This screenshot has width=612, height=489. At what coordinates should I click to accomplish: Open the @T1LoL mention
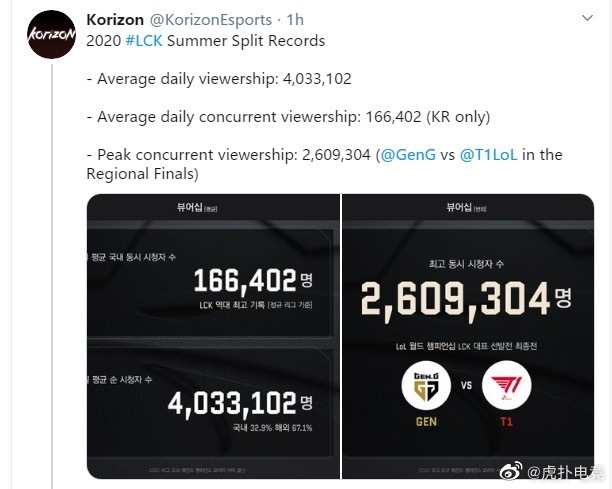489,155
